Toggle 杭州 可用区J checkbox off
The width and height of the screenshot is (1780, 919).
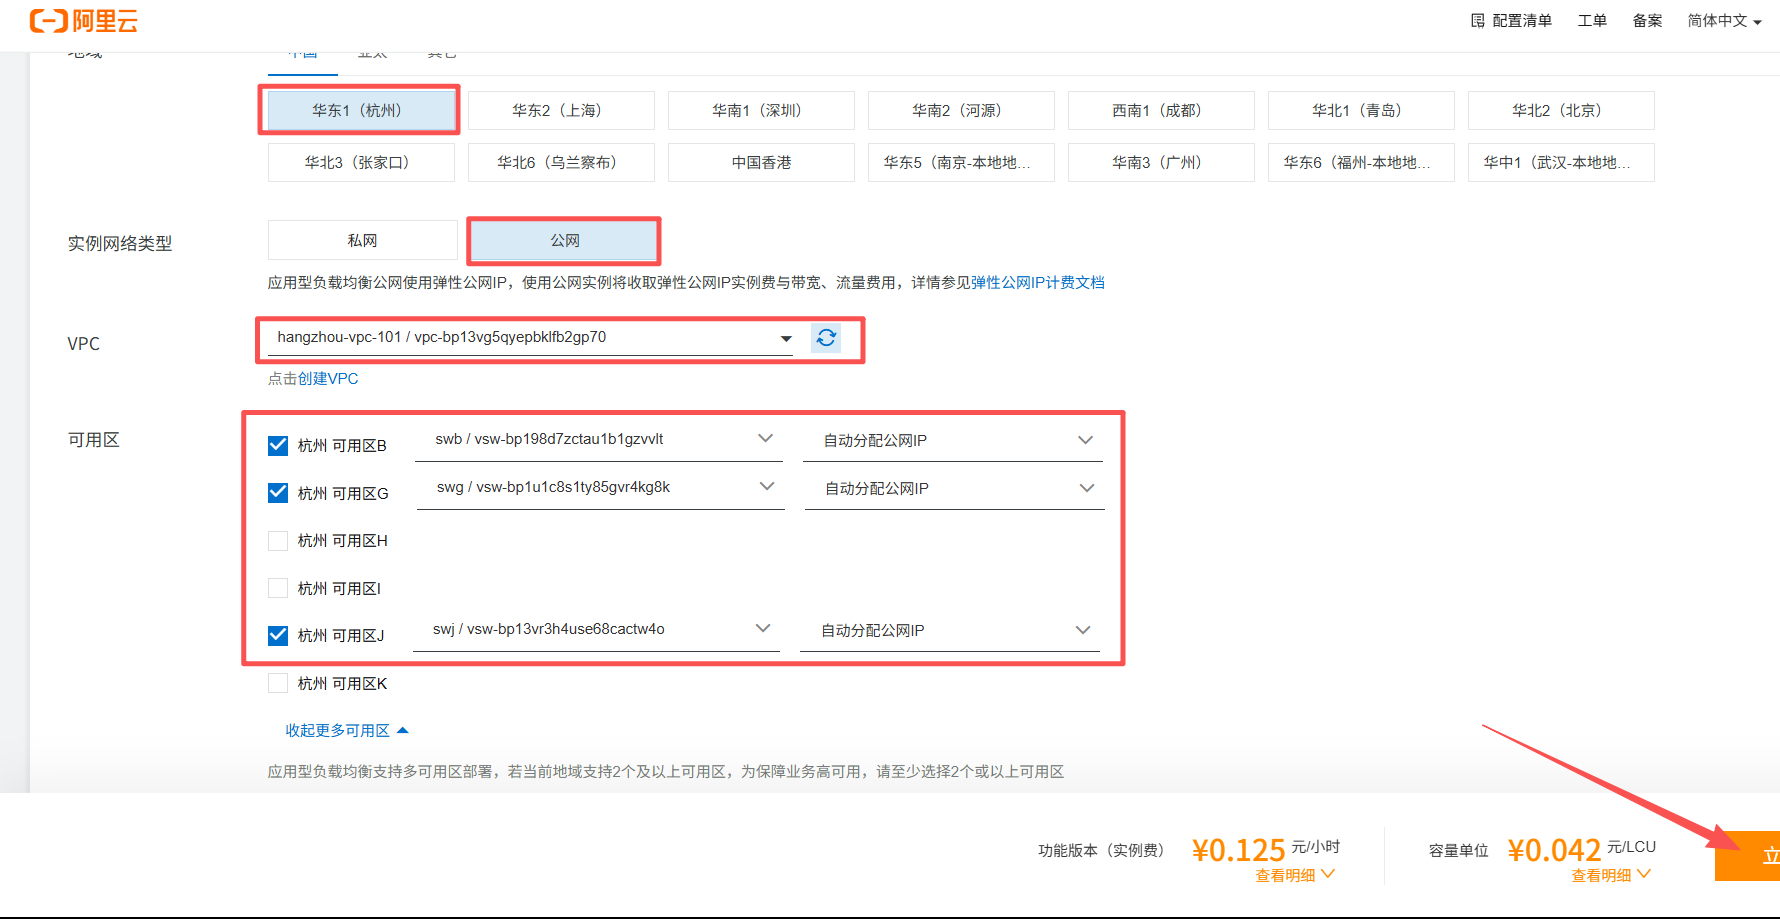[x=278, y=635]
